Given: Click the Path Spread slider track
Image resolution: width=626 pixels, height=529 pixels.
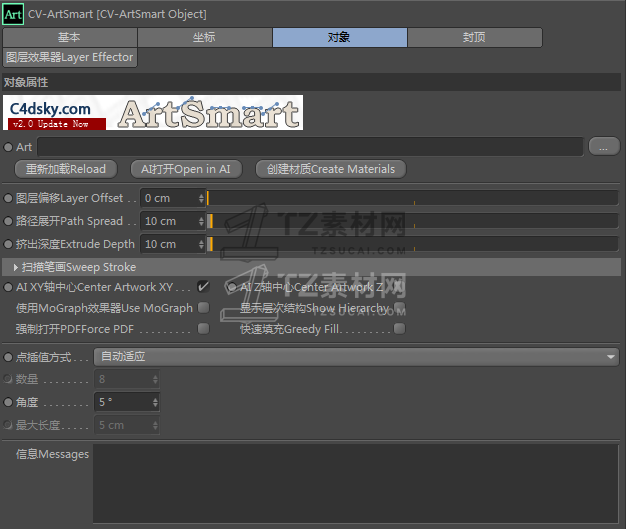Looking at the screenshot, I should [x=413, y=221].
